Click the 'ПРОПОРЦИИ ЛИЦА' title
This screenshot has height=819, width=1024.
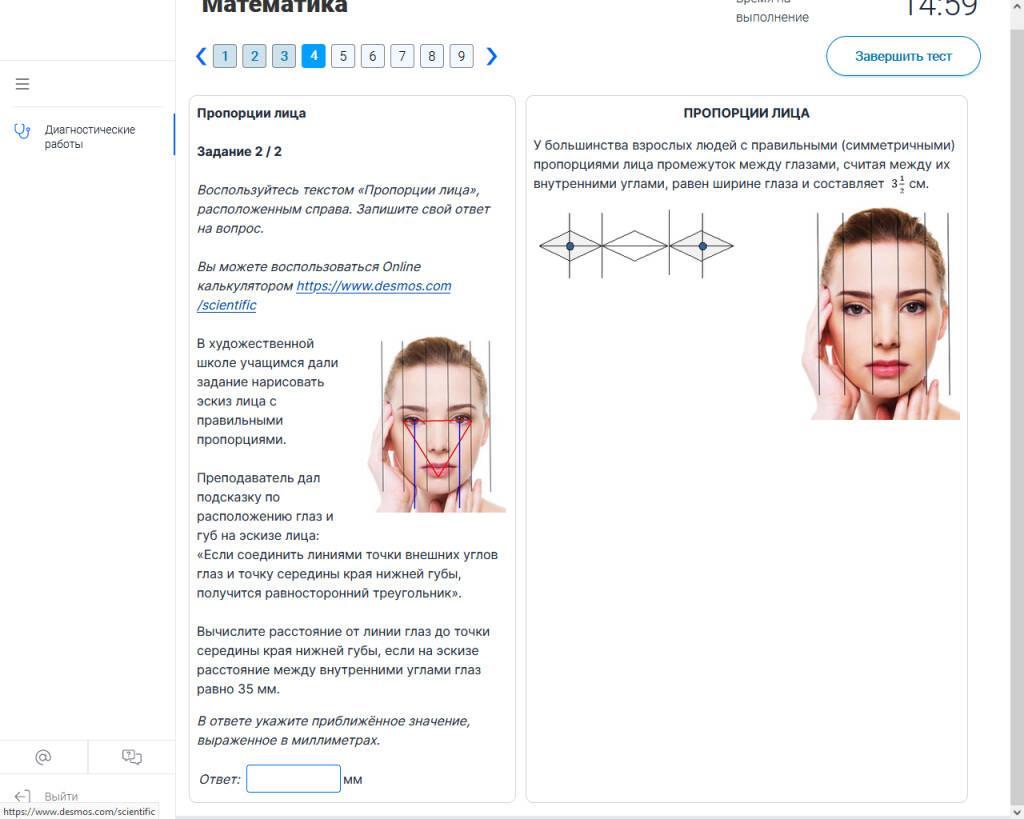pyautogui.click(x=746, y=113)
